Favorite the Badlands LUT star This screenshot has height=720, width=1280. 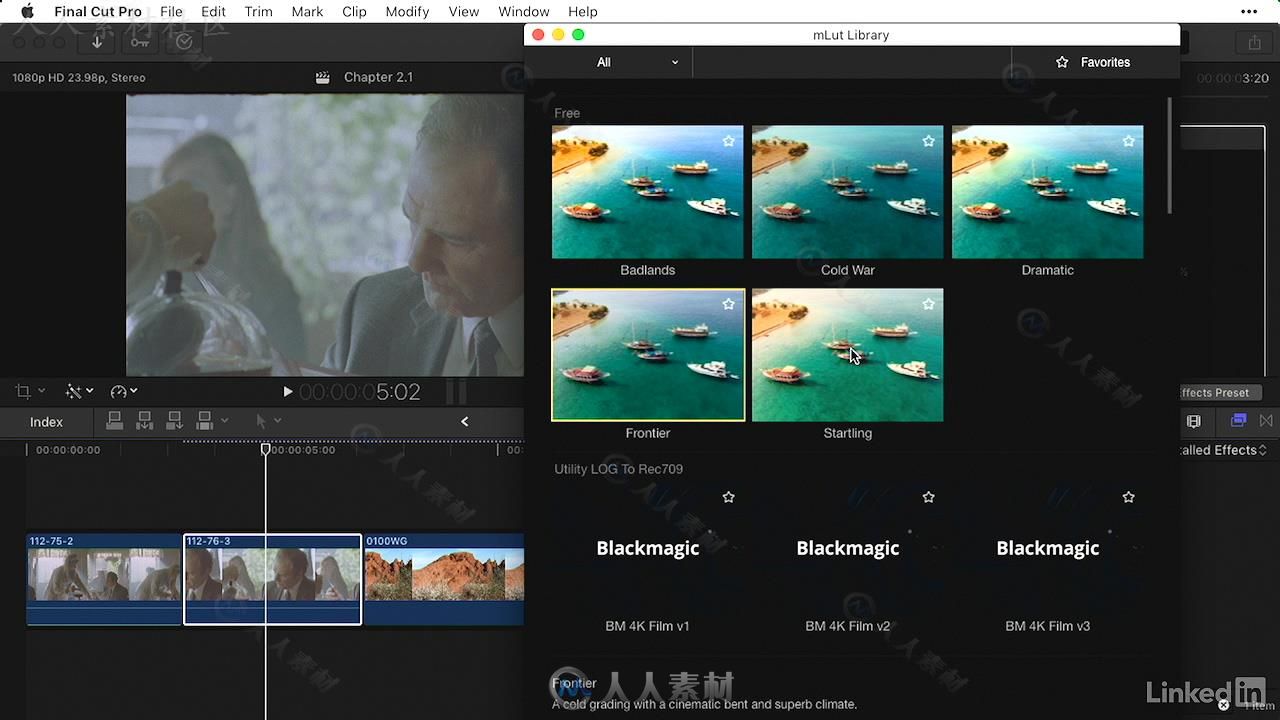pyautogui.click(x=729, y=141)
